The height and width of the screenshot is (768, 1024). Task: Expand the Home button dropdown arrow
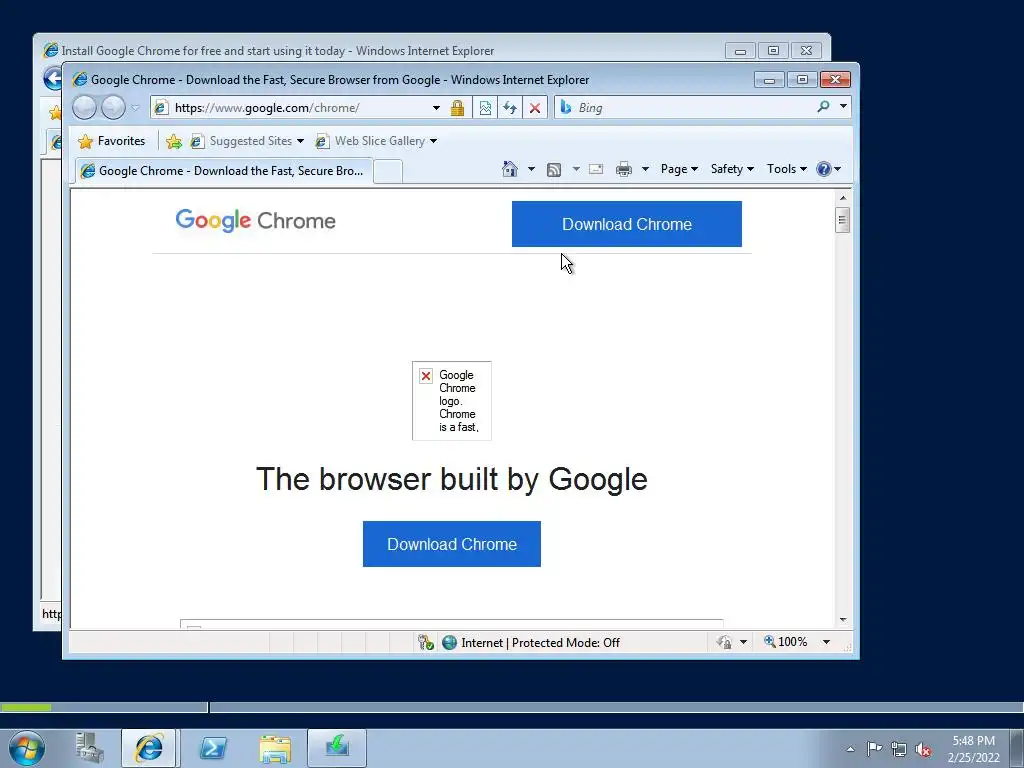tap(531, 169)
